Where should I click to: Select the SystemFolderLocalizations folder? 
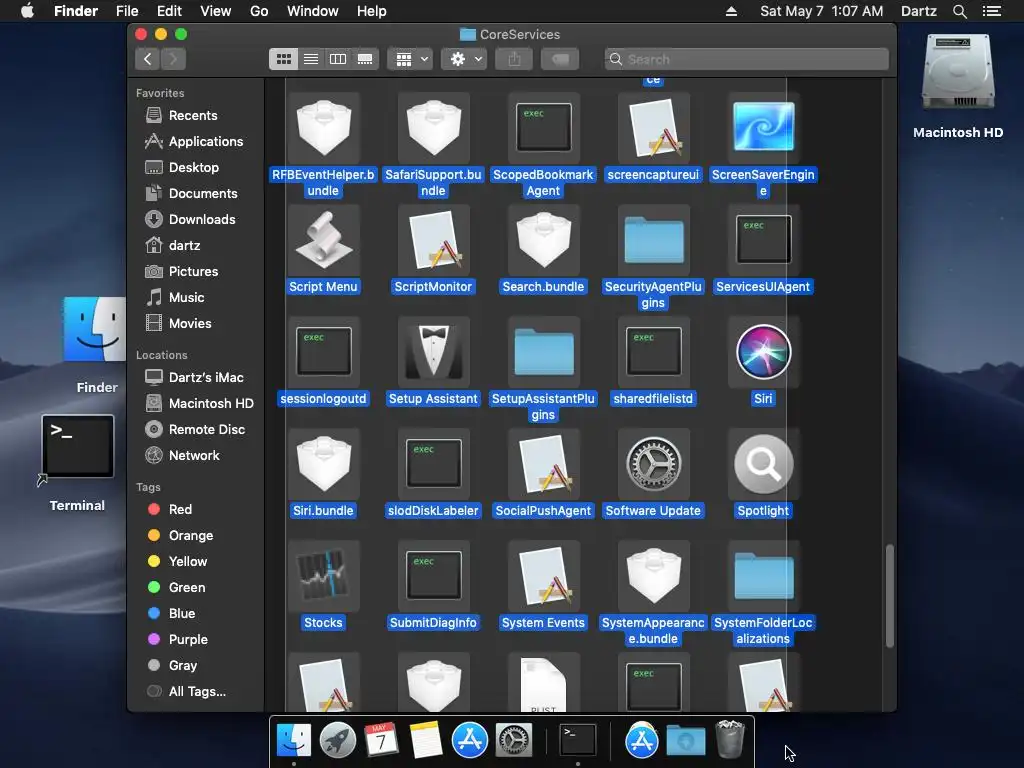point(763,576)
